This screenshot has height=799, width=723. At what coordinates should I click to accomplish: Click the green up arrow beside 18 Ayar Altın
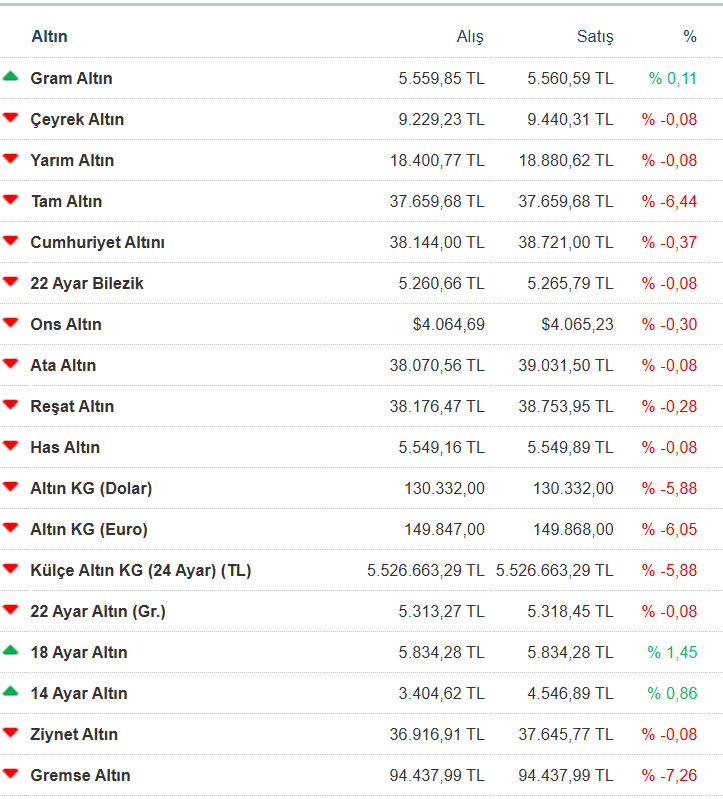coord(11,650)
